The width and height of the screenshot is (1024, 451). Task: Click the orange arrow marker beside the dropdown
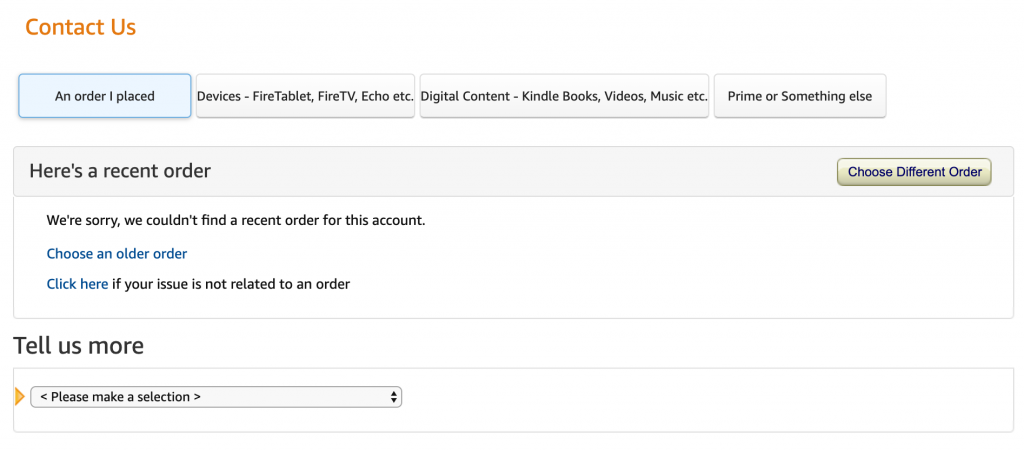19,396
